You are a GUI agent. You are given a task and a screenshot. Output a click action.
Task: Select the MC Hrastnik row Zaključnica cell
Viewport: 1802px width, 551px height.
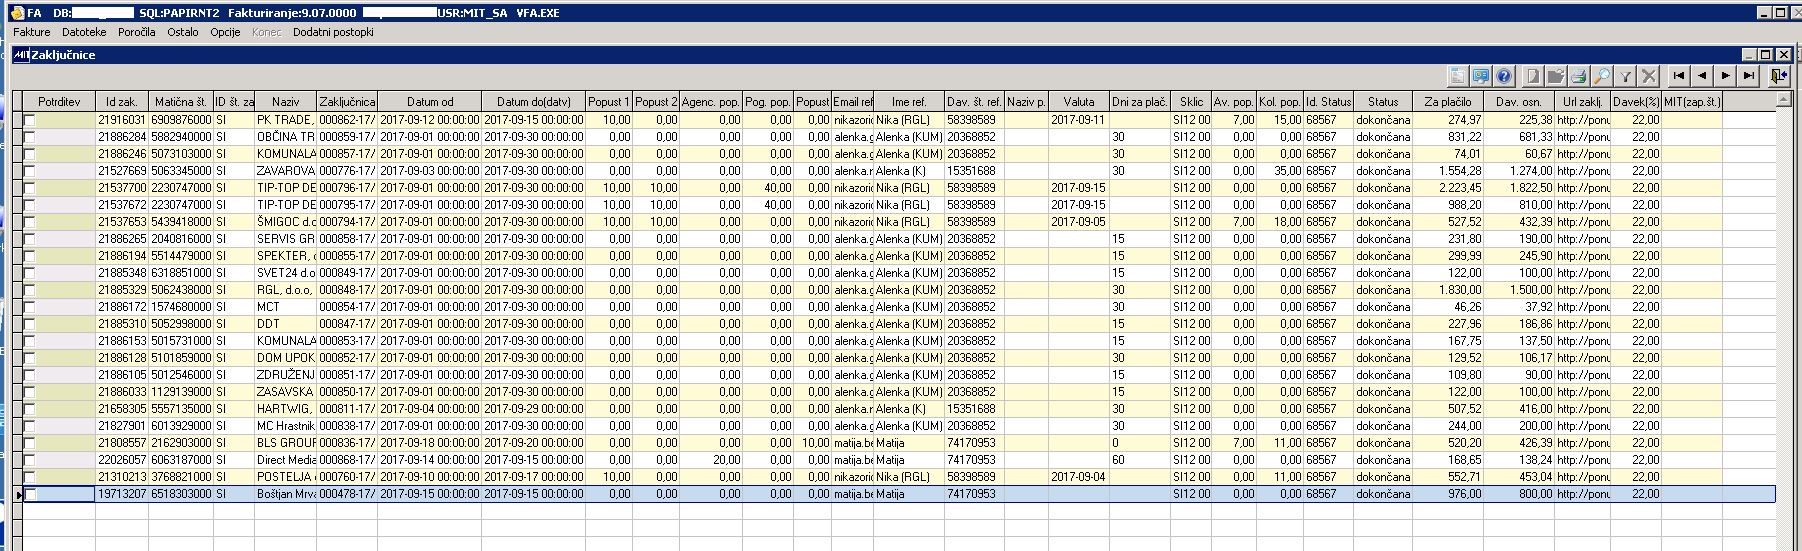[347, 426]
